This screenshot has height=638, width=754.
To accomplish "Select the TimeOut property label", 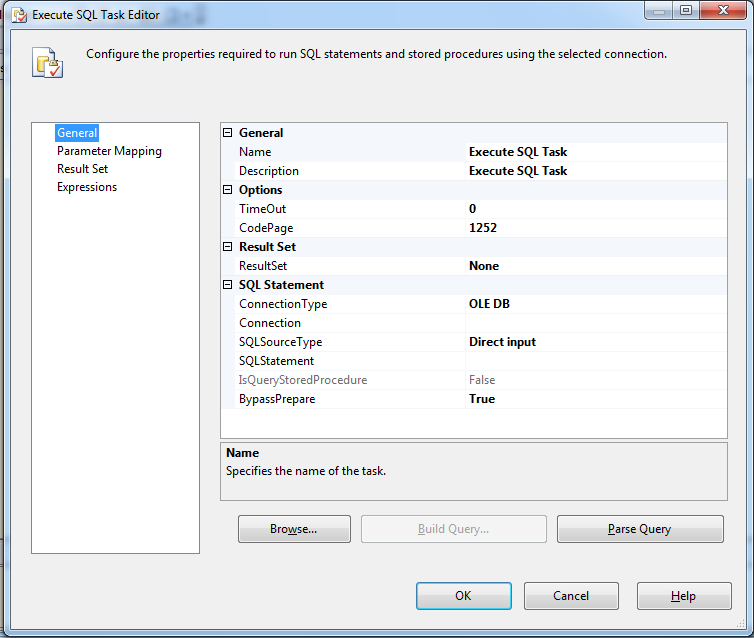I will 262,209.
